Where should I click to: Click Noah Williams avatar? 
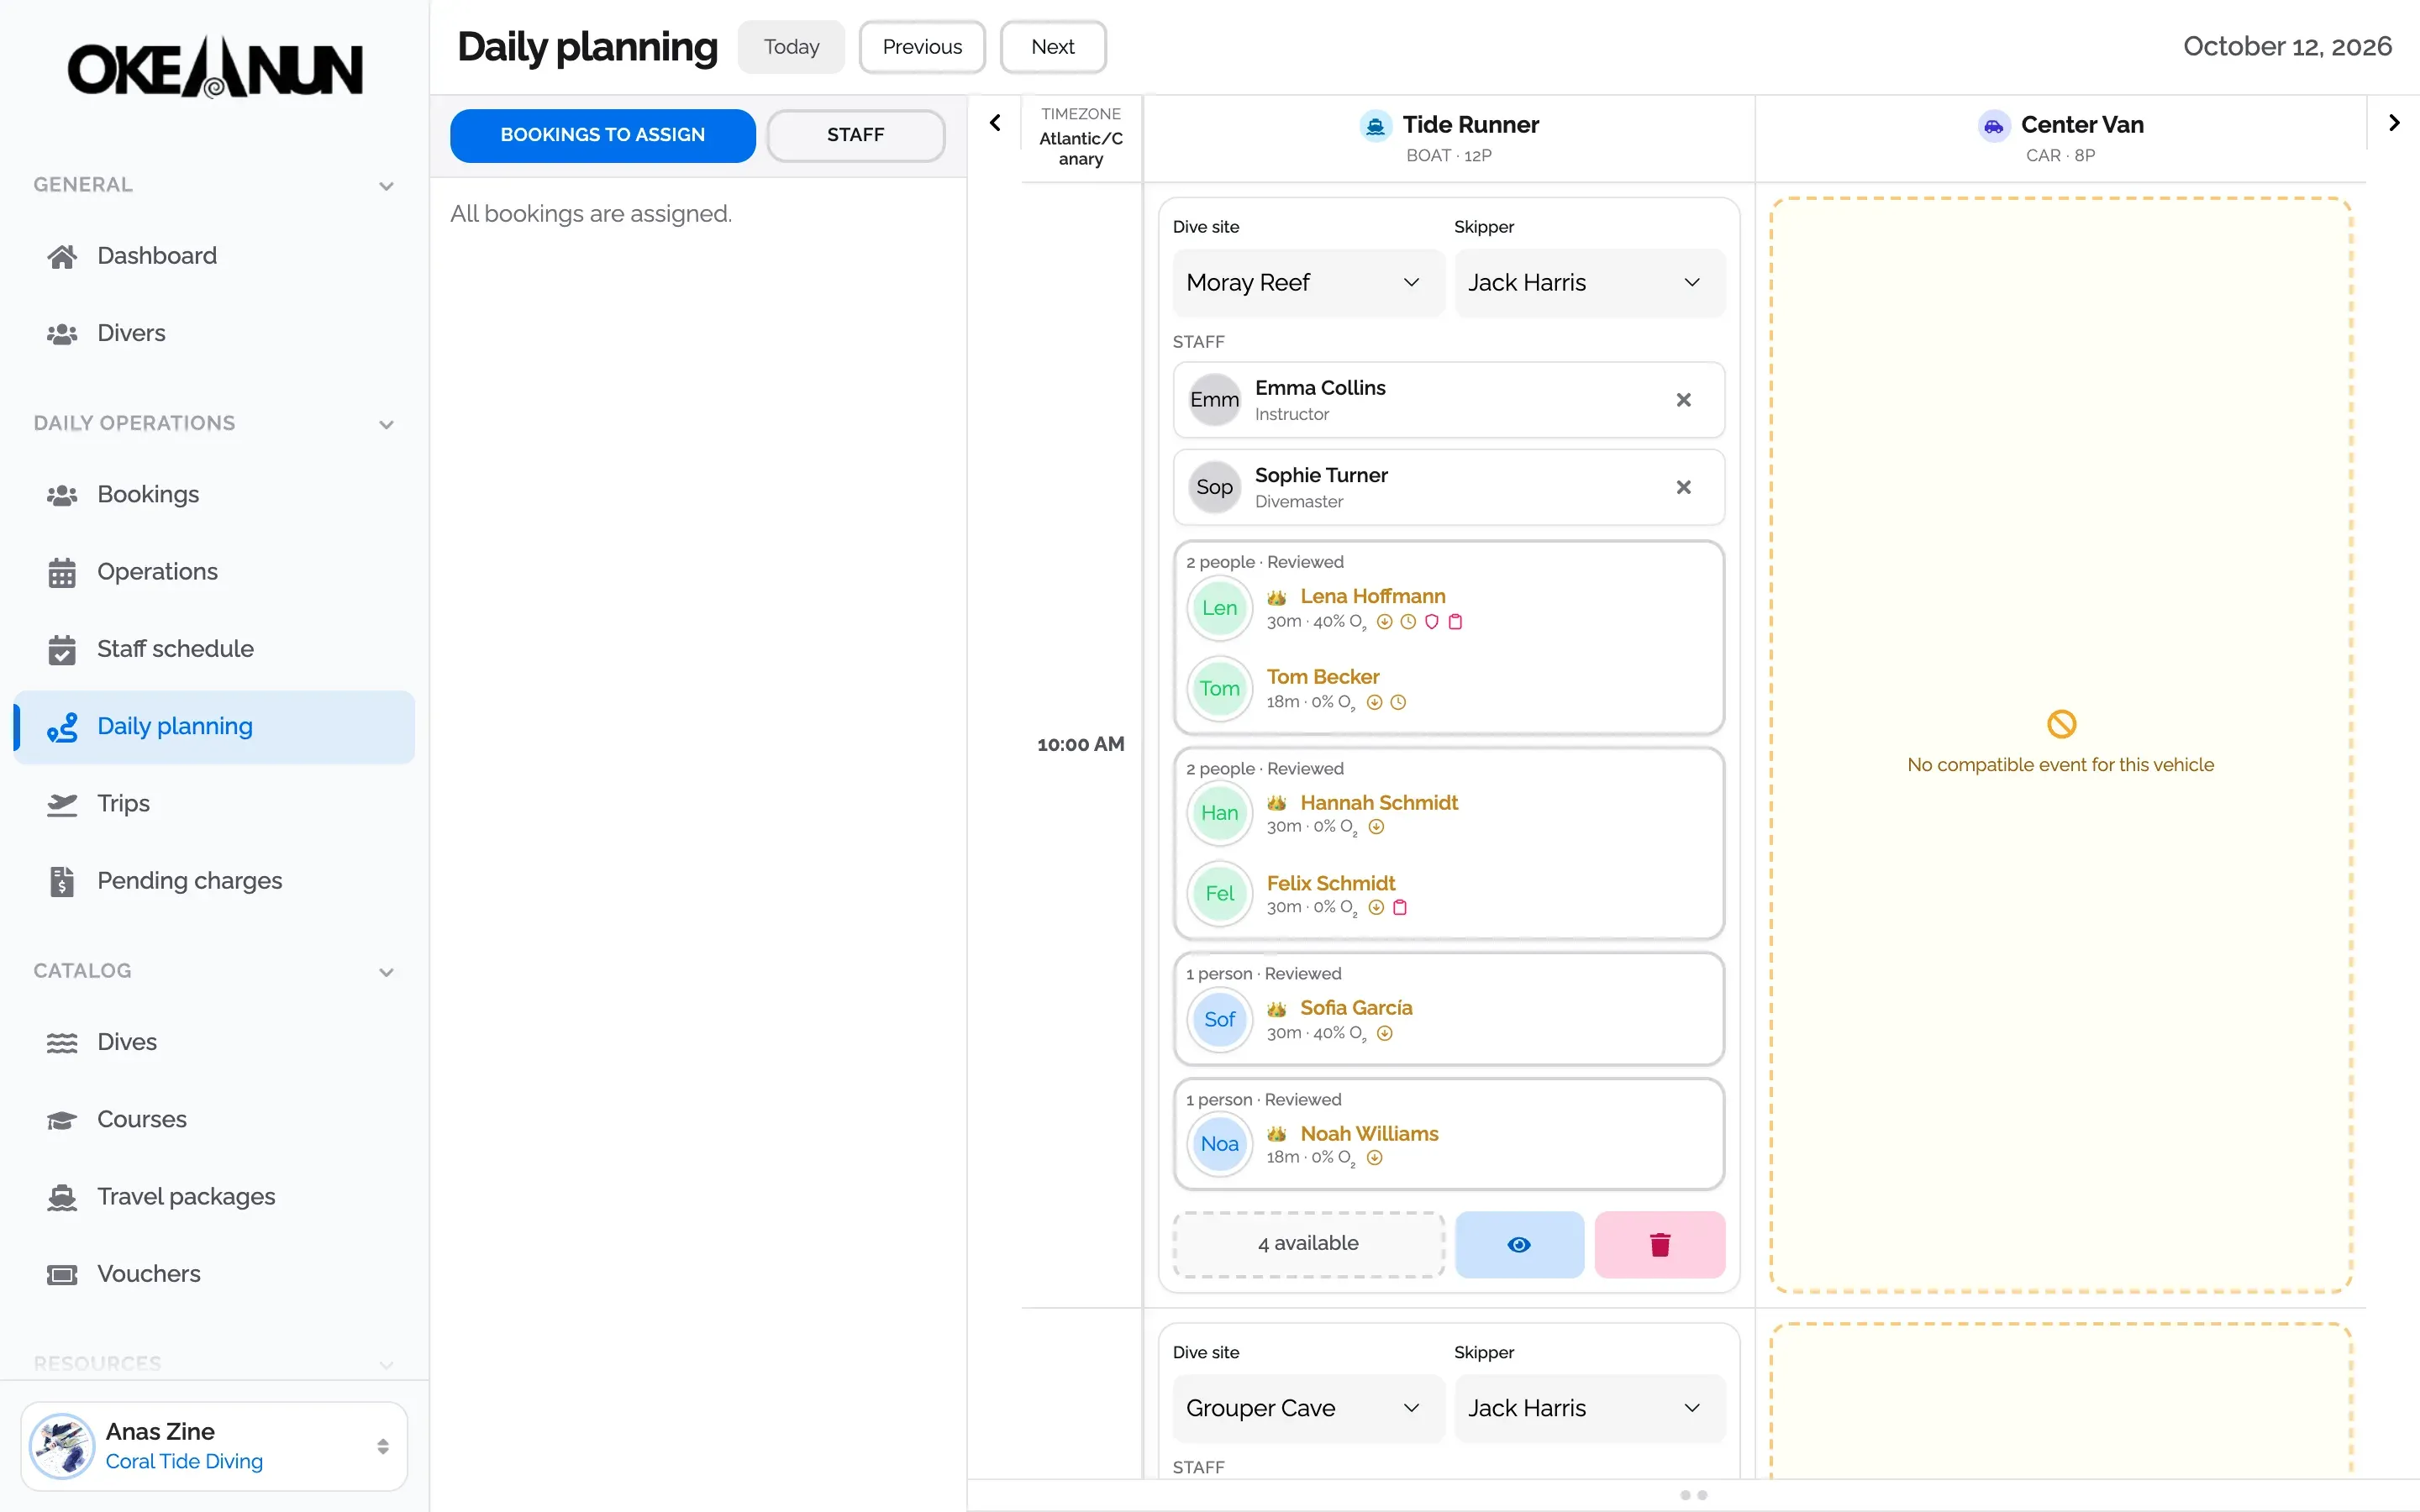[1219, 1144]
